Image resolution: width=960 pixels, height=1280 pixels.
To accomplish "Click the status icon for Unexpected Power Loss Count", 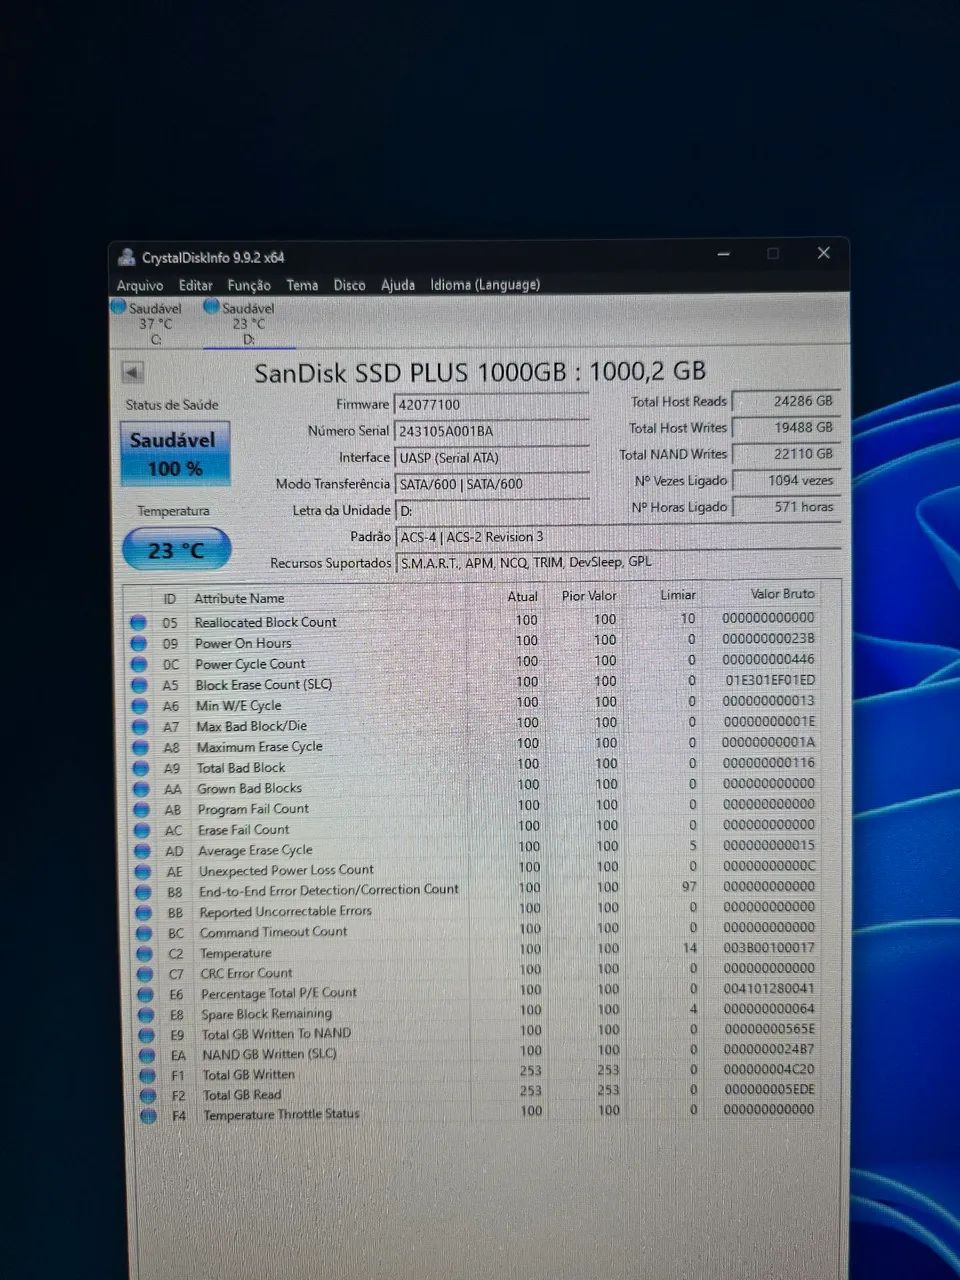I will click(144, 872).
